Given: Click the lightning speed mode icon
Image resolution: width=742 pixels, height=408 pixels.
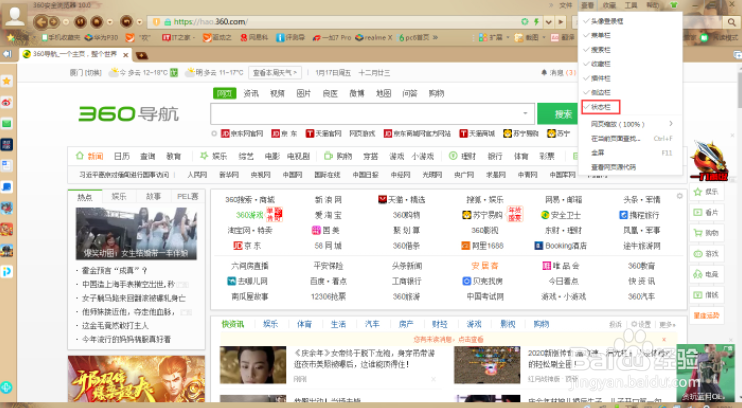Looking at the screenshot, I should [536, 22].
